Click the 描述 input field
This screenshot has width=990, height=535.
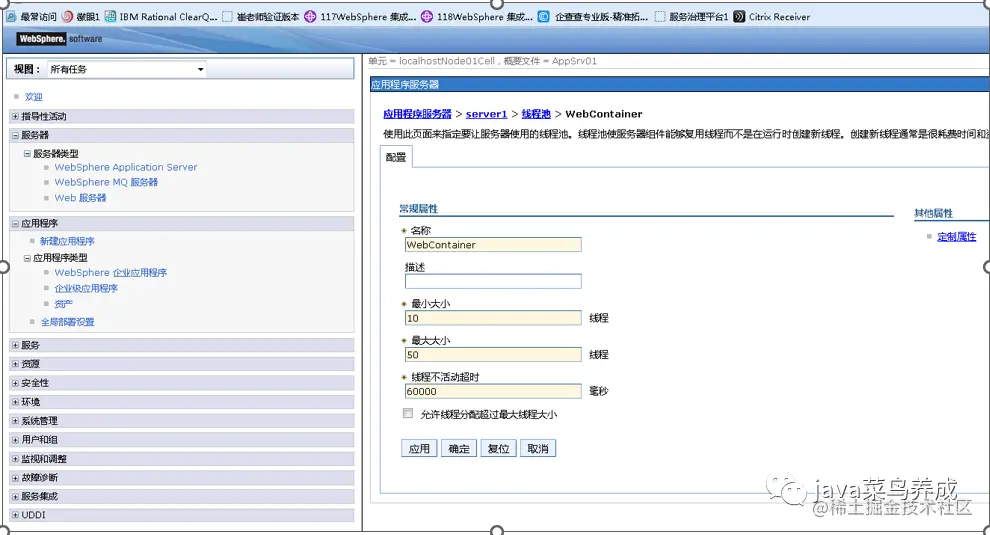[x=493, y=282]
